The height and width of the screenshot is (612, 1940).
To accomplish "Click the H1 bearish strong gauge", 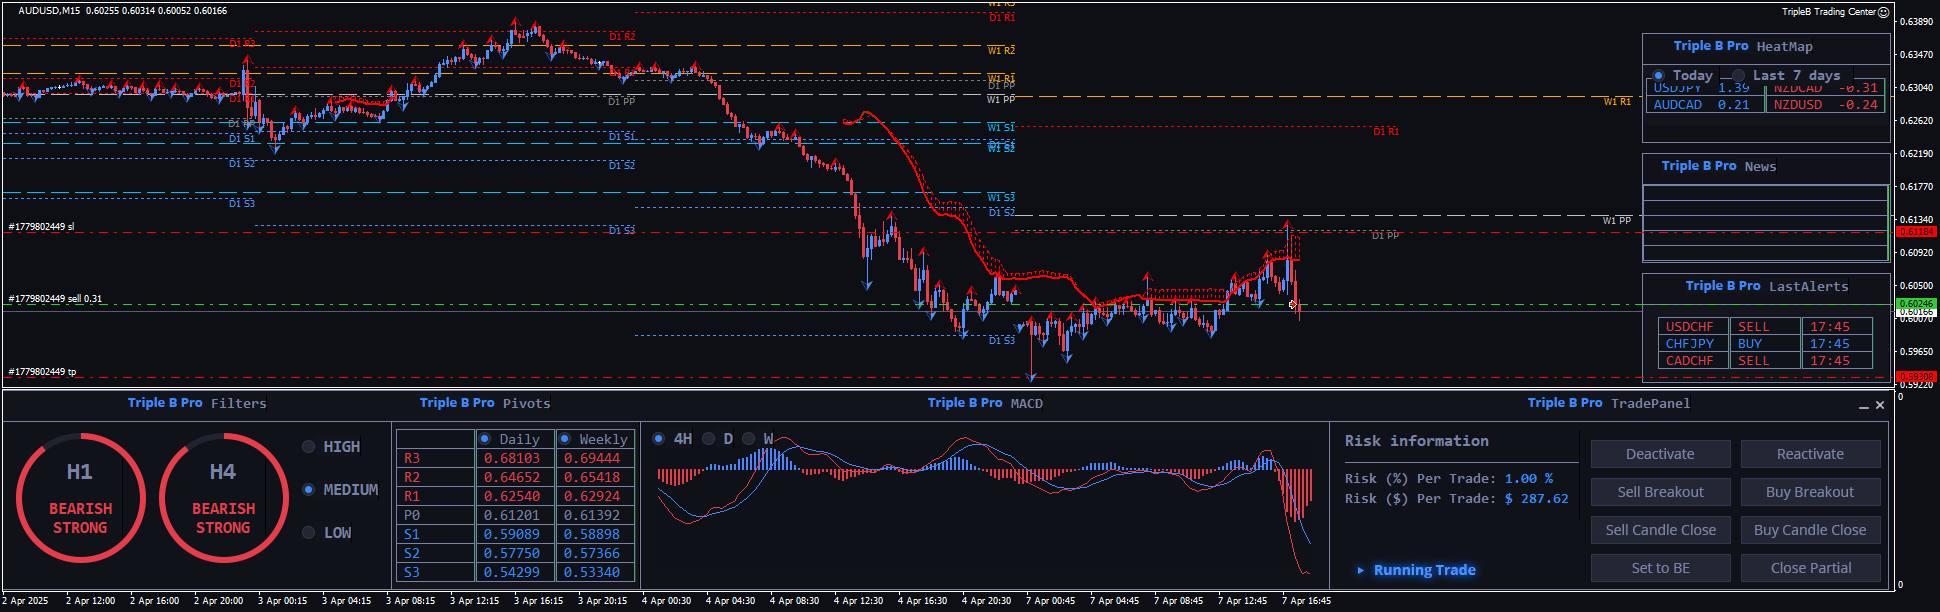I will click(x=80, y=497).
